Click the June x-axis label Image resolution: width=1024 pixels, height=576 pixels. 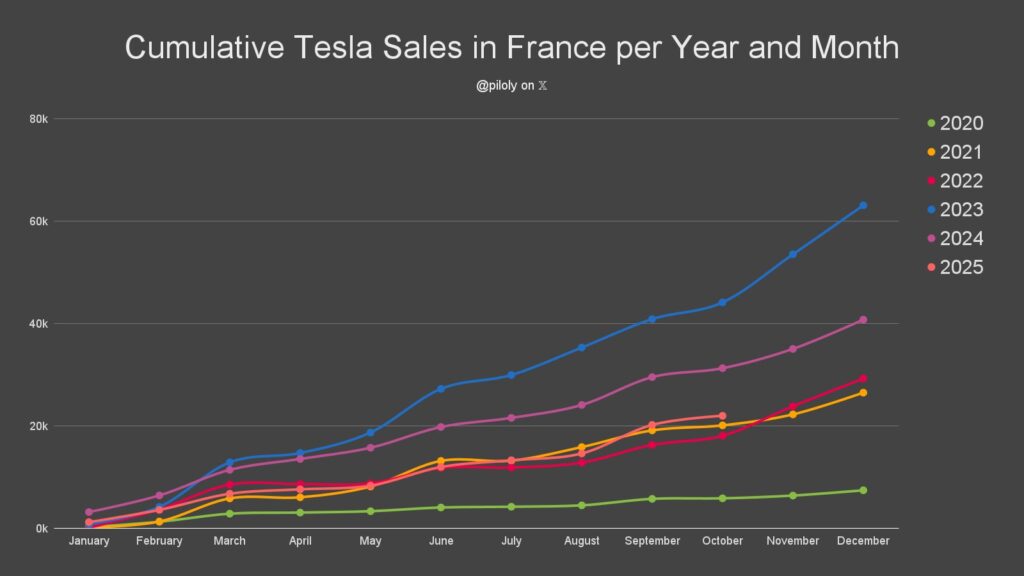pyautogui.click(x=441, y=541)
